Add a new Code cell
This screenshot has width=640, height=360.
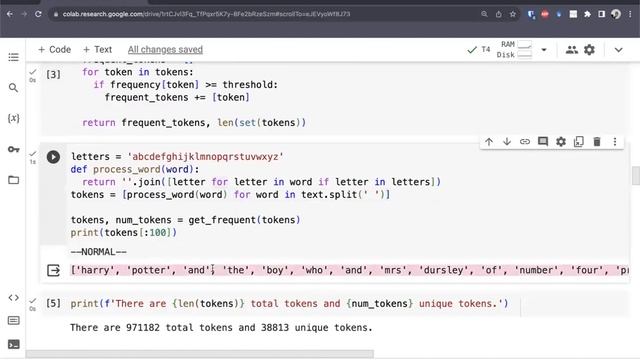[54, 49]
